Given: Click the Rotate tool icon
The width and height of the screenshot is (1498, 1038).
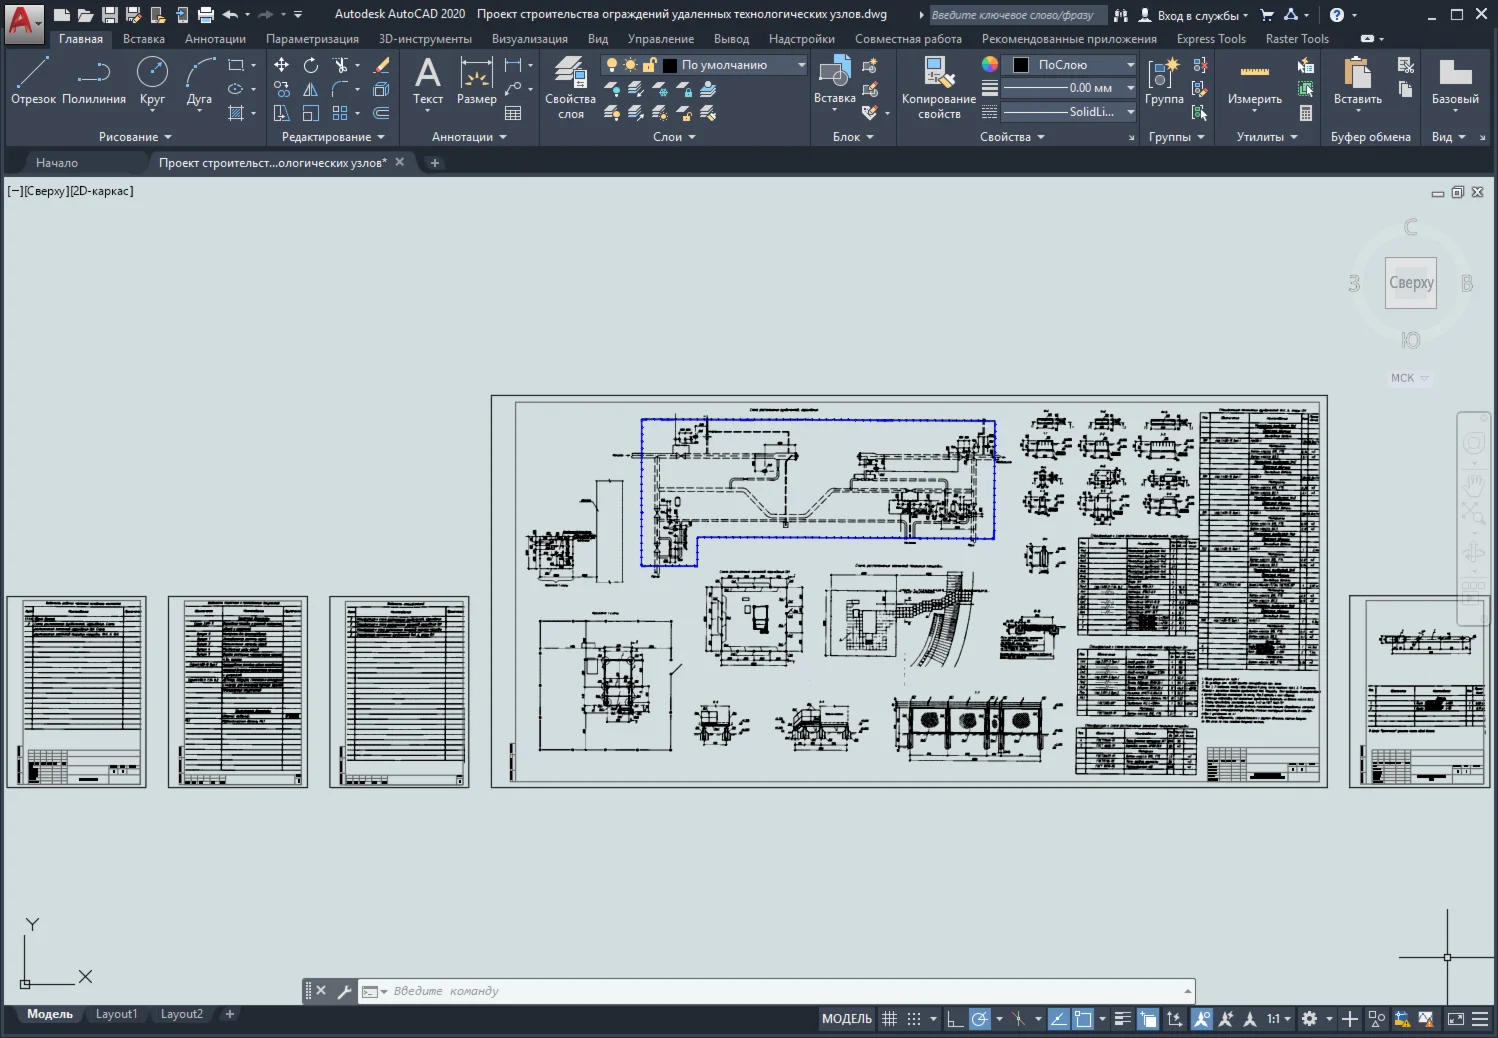Looking at the screenshot, I should [x=311, y=65].
